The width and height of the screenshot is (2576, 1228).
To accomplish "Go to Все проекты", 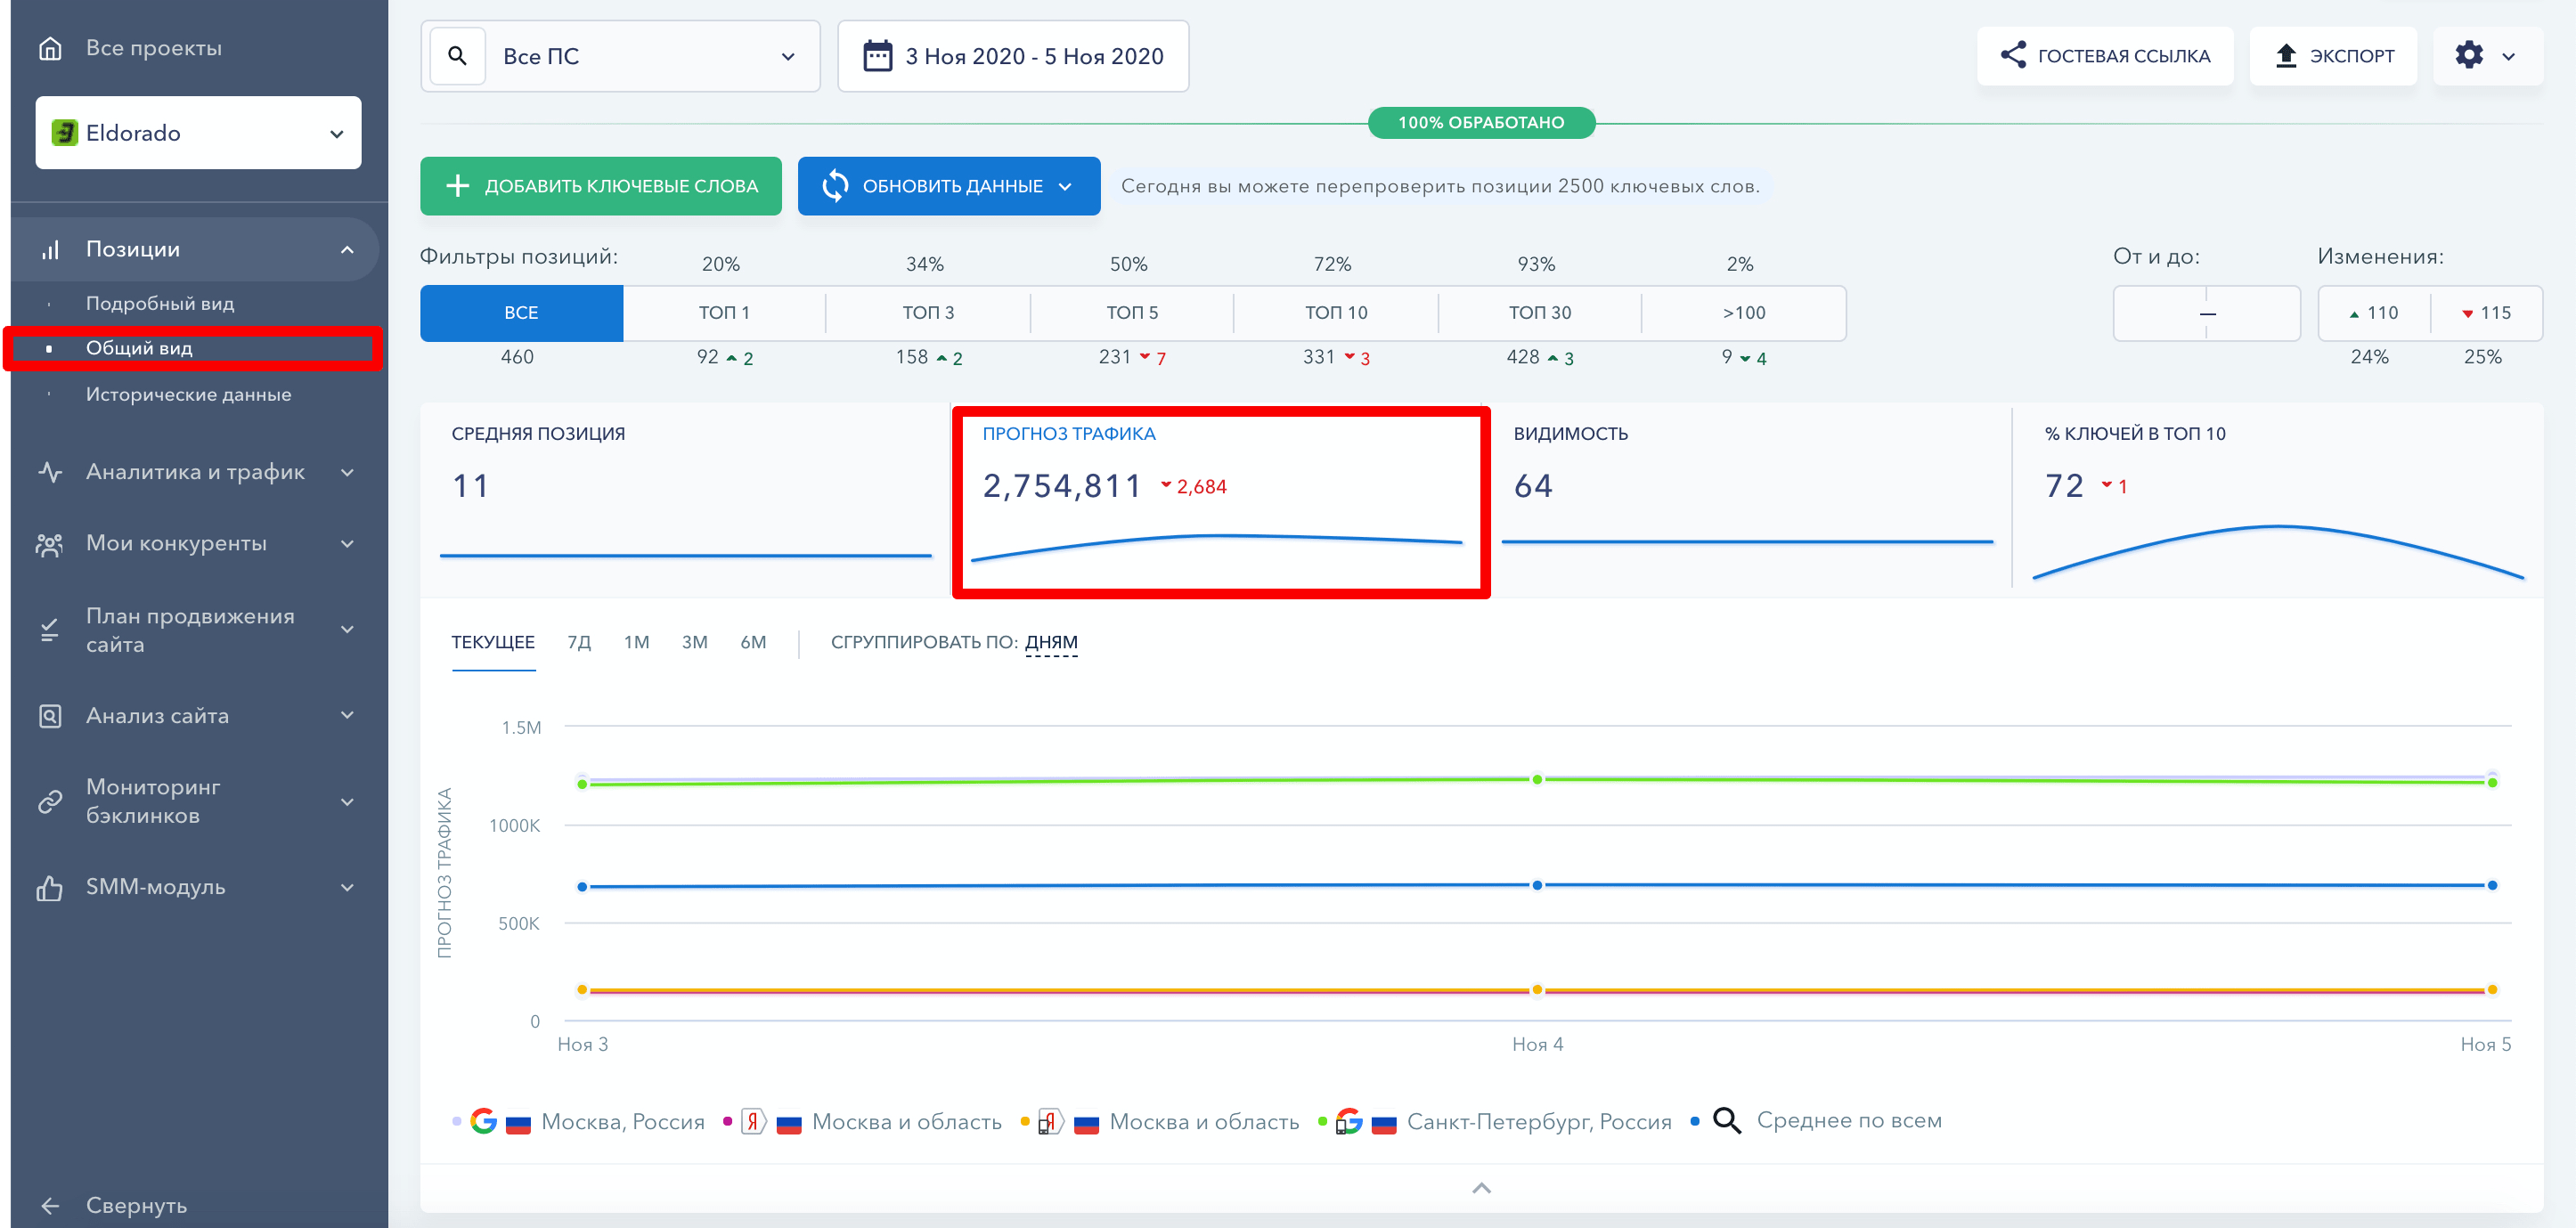I will 153,48.
